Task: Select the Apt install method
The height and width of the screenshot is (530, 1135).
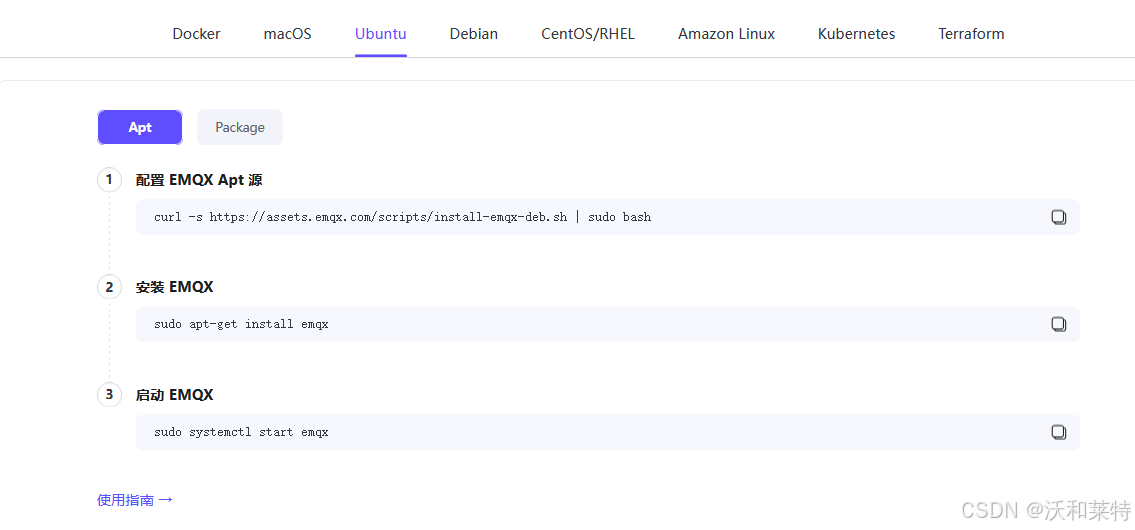Action: (140, 127)
